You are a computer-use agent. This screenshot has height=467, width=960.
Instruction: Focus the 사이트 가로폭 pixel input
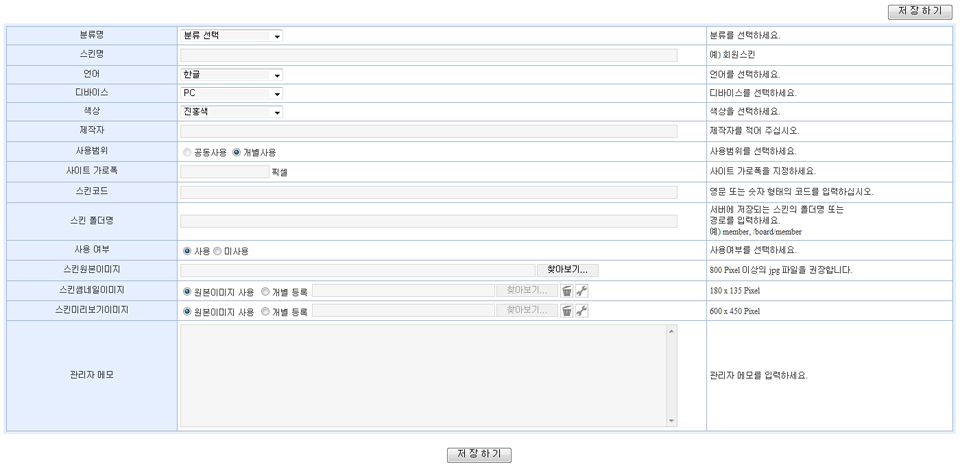tap(224, 171)
